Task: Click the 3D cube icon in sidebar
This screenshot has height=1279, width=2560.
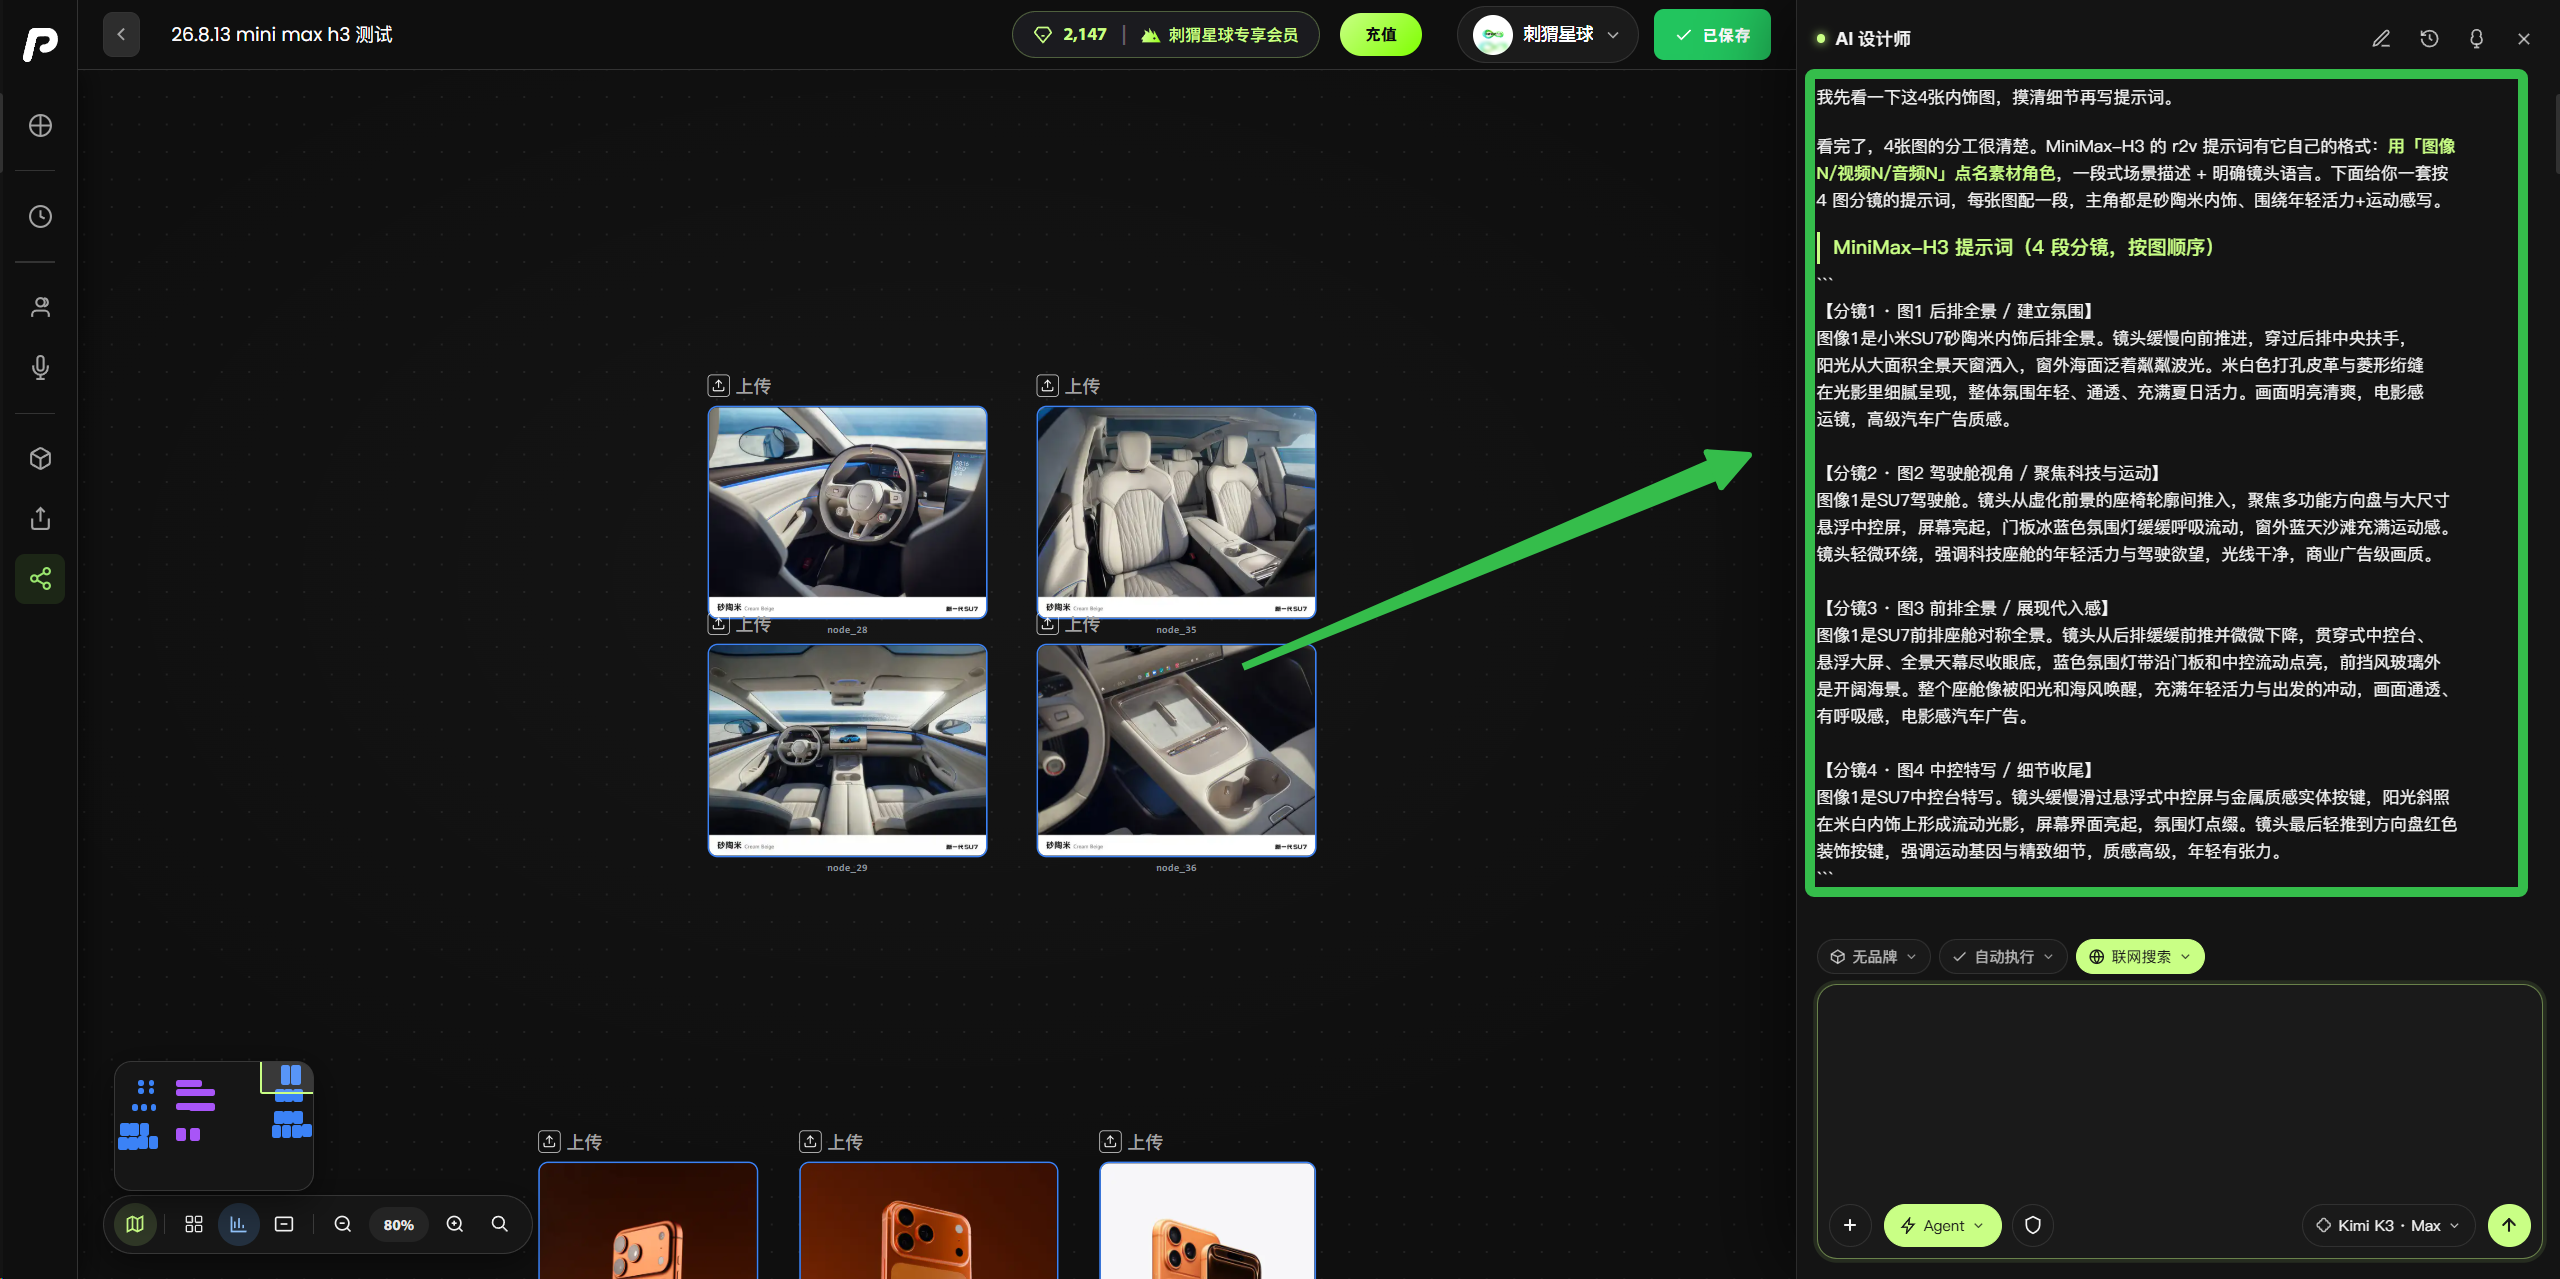Action: tap(40, 458)
